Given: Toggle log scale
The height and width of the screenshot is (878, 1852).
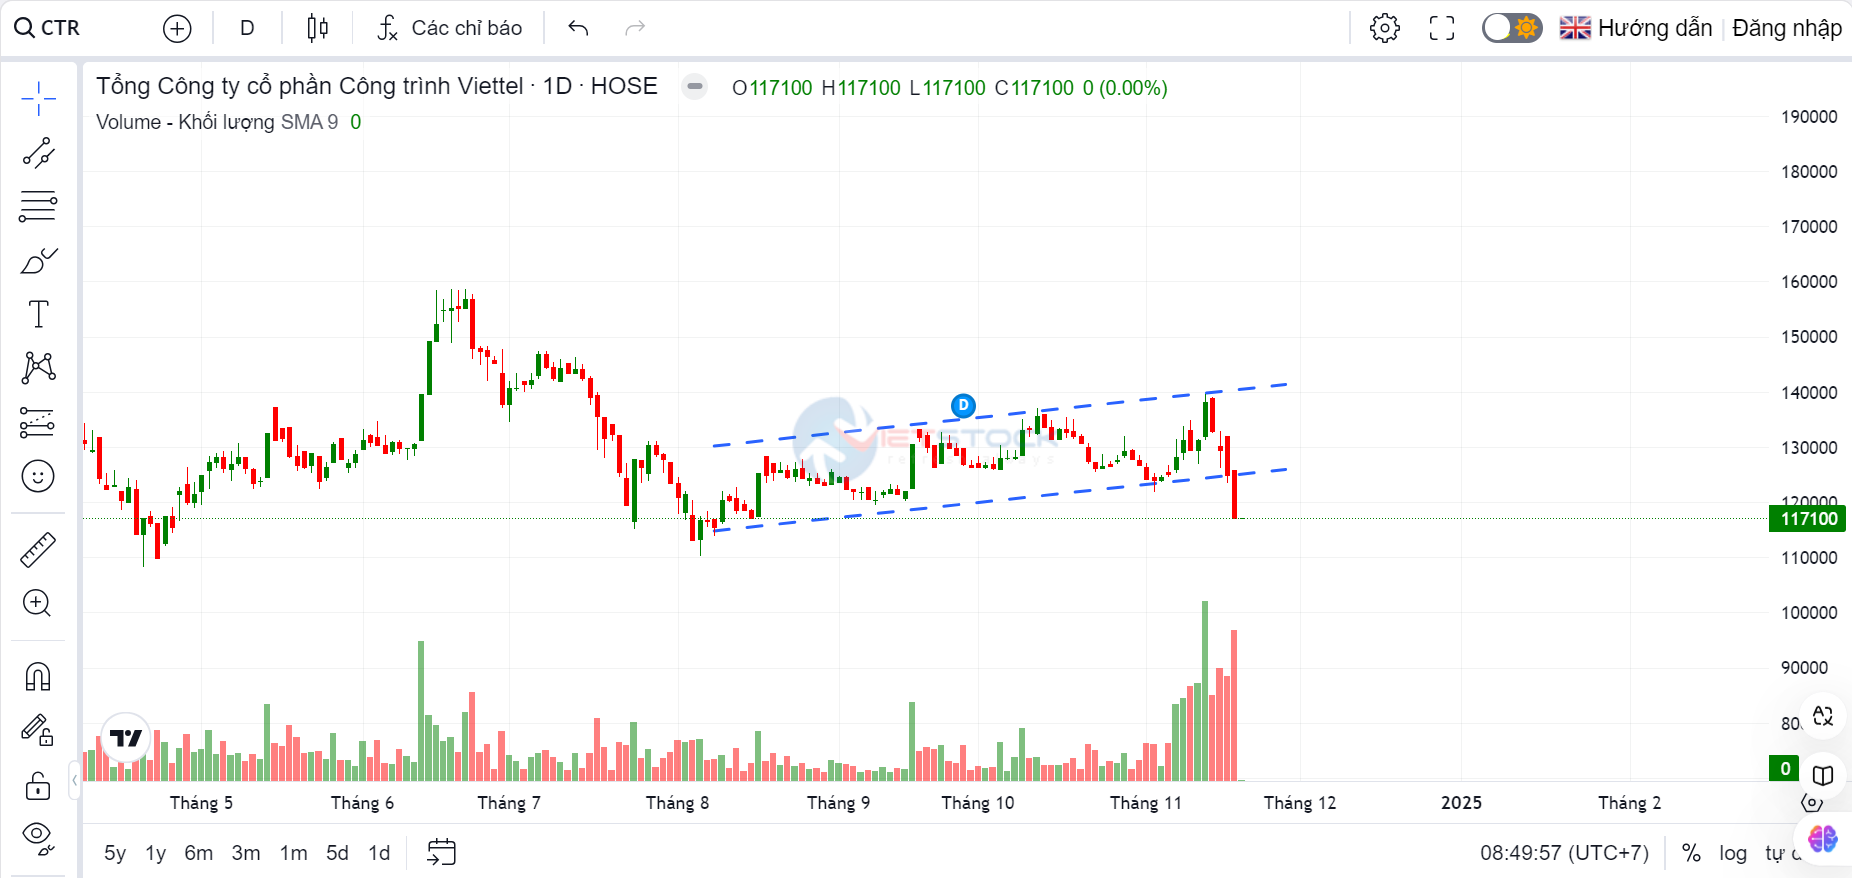Looking at the screenshot, I should 1733,853.
